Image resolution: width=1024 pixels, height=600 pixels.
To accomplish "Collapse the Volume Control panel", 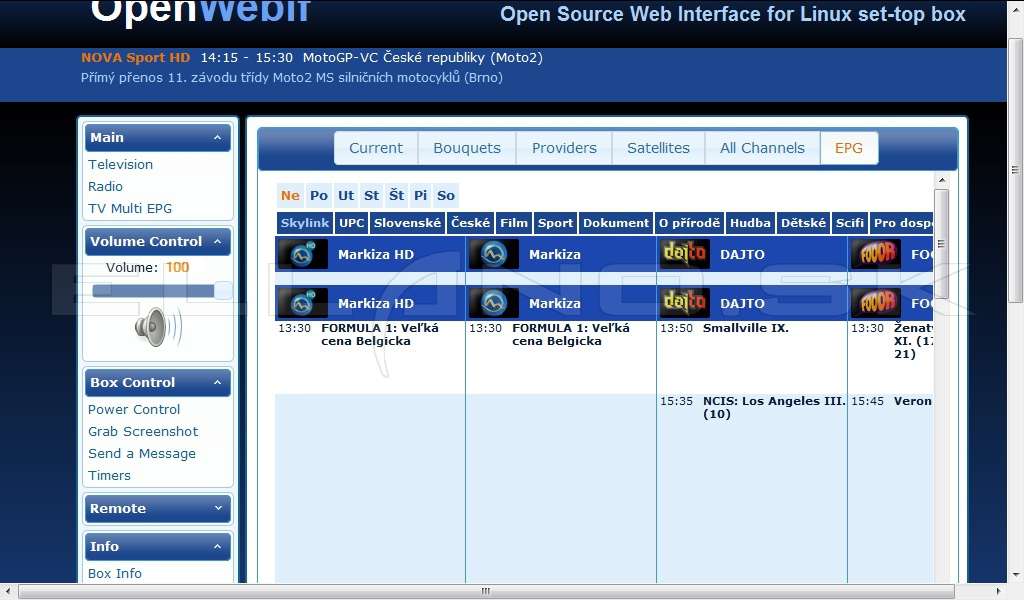I will point(217,242).
